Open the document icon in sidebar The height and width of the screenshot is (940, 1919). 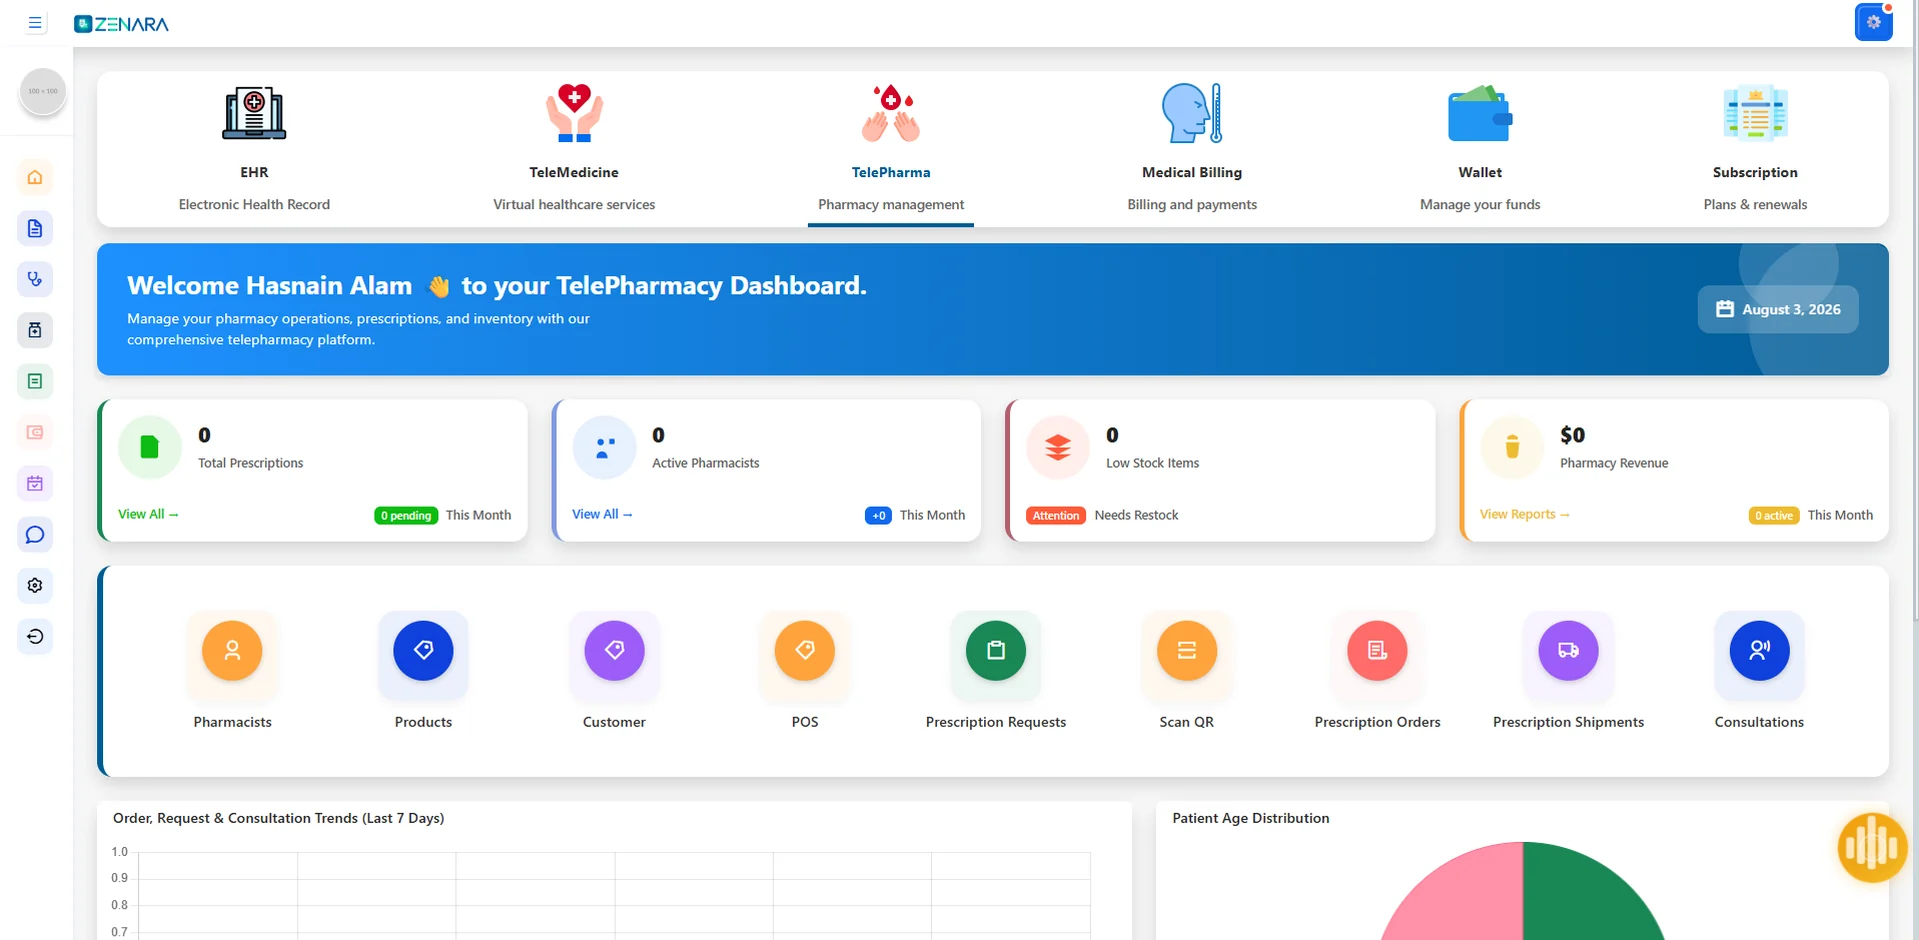tap(35, 228)
